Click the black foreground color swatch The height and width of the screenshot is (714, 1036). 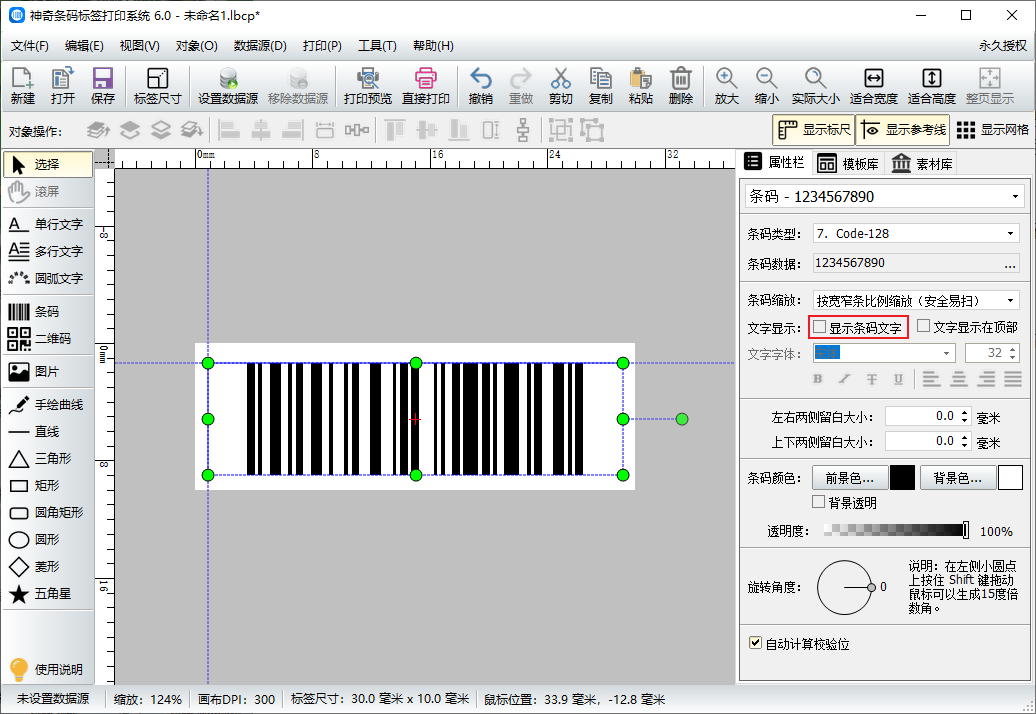pyautogui.click(x=903, y=478)
